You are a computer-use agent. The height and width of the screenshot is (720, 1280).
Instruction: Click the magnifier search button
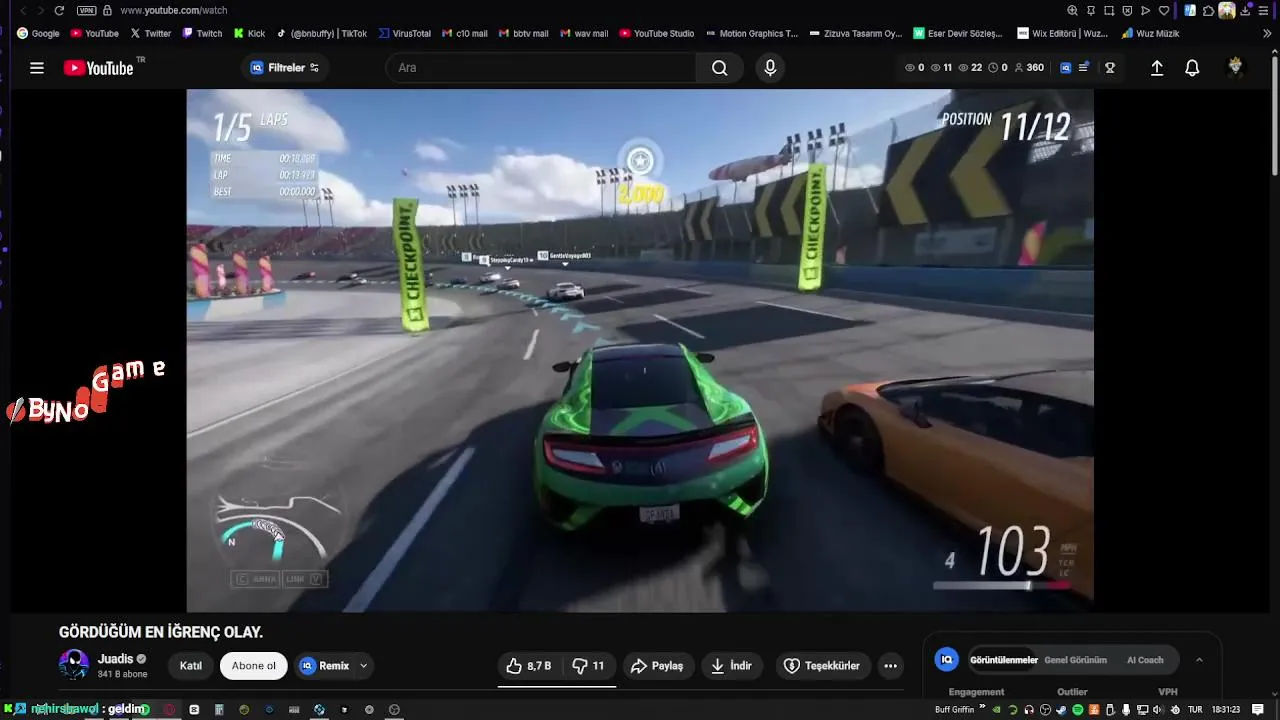[720, 68]
